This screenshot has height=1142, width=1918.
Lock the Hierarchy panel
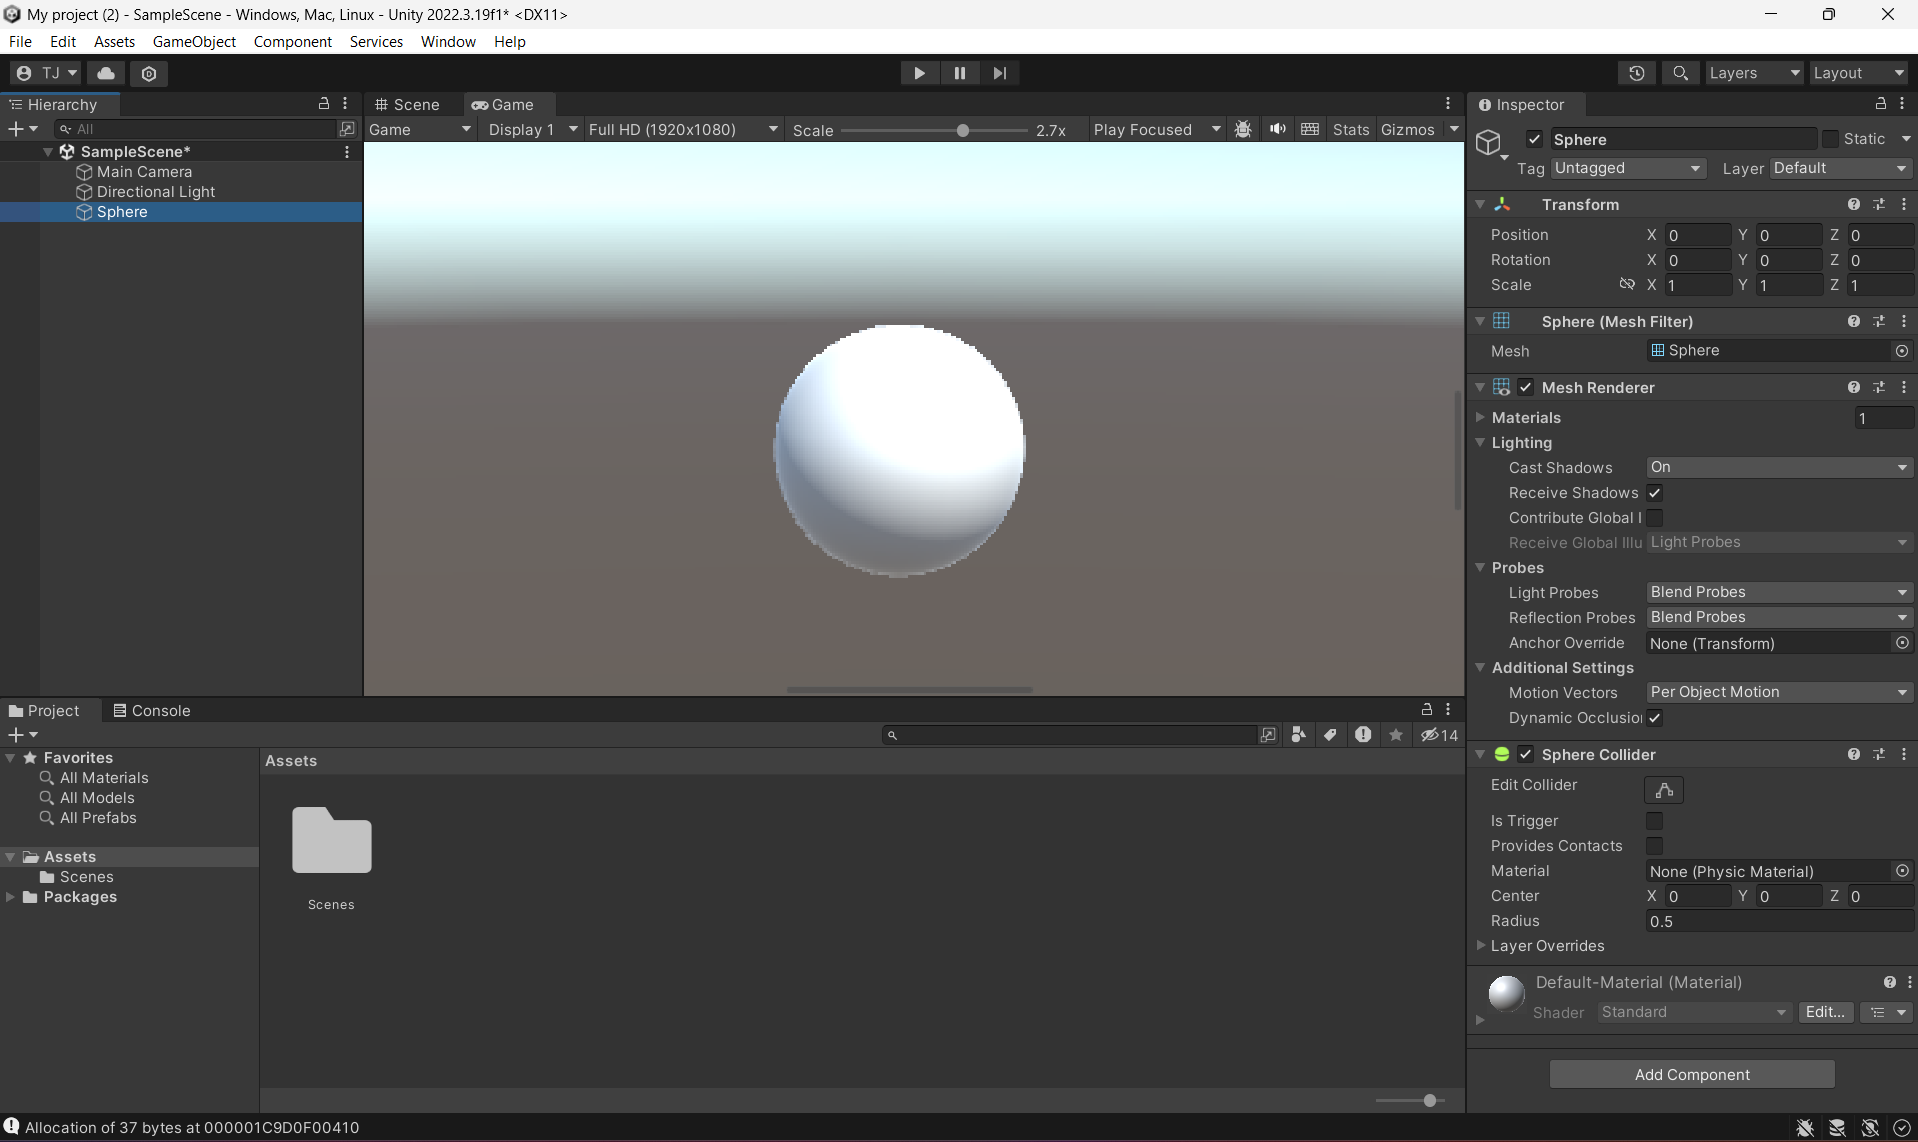(x=323, y=103)
